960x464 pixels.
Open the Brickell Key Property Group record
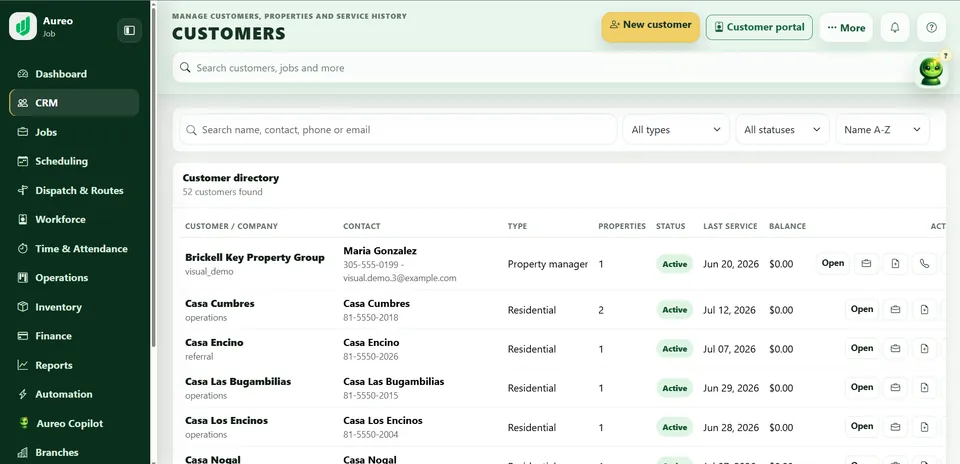[833, 263]
